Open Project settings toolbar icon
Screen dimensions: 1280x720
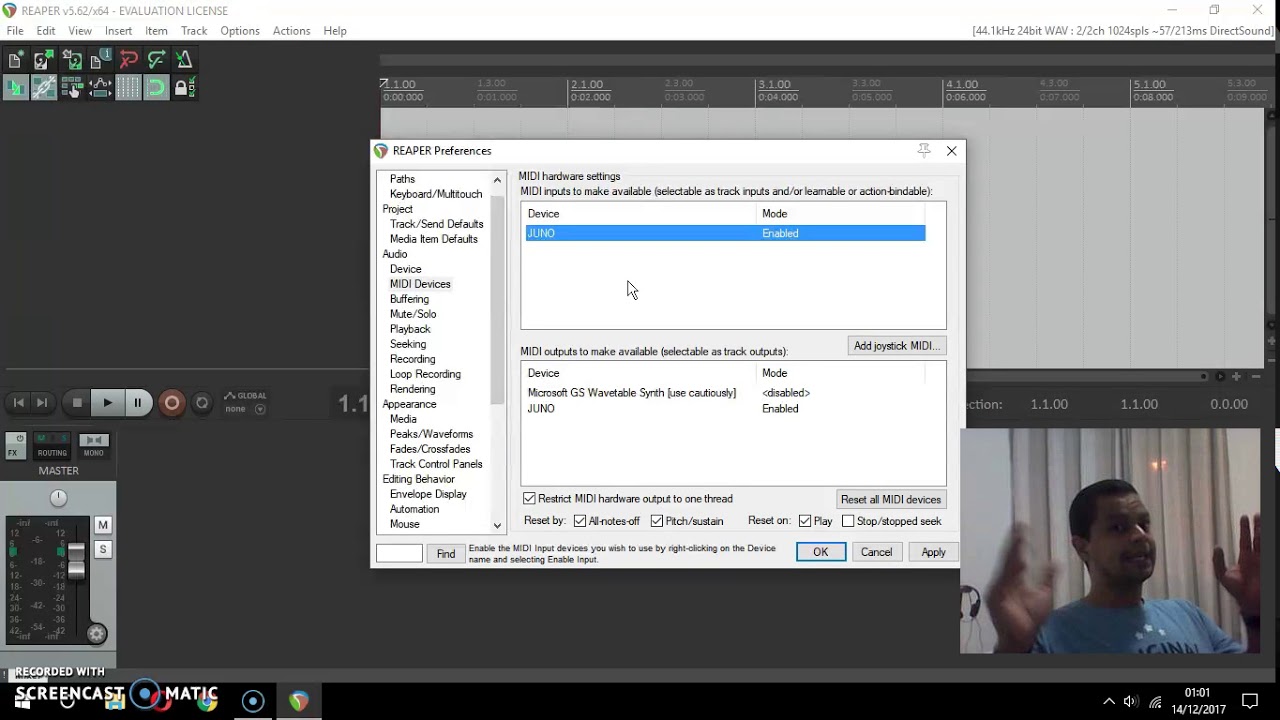coord(99,60)
